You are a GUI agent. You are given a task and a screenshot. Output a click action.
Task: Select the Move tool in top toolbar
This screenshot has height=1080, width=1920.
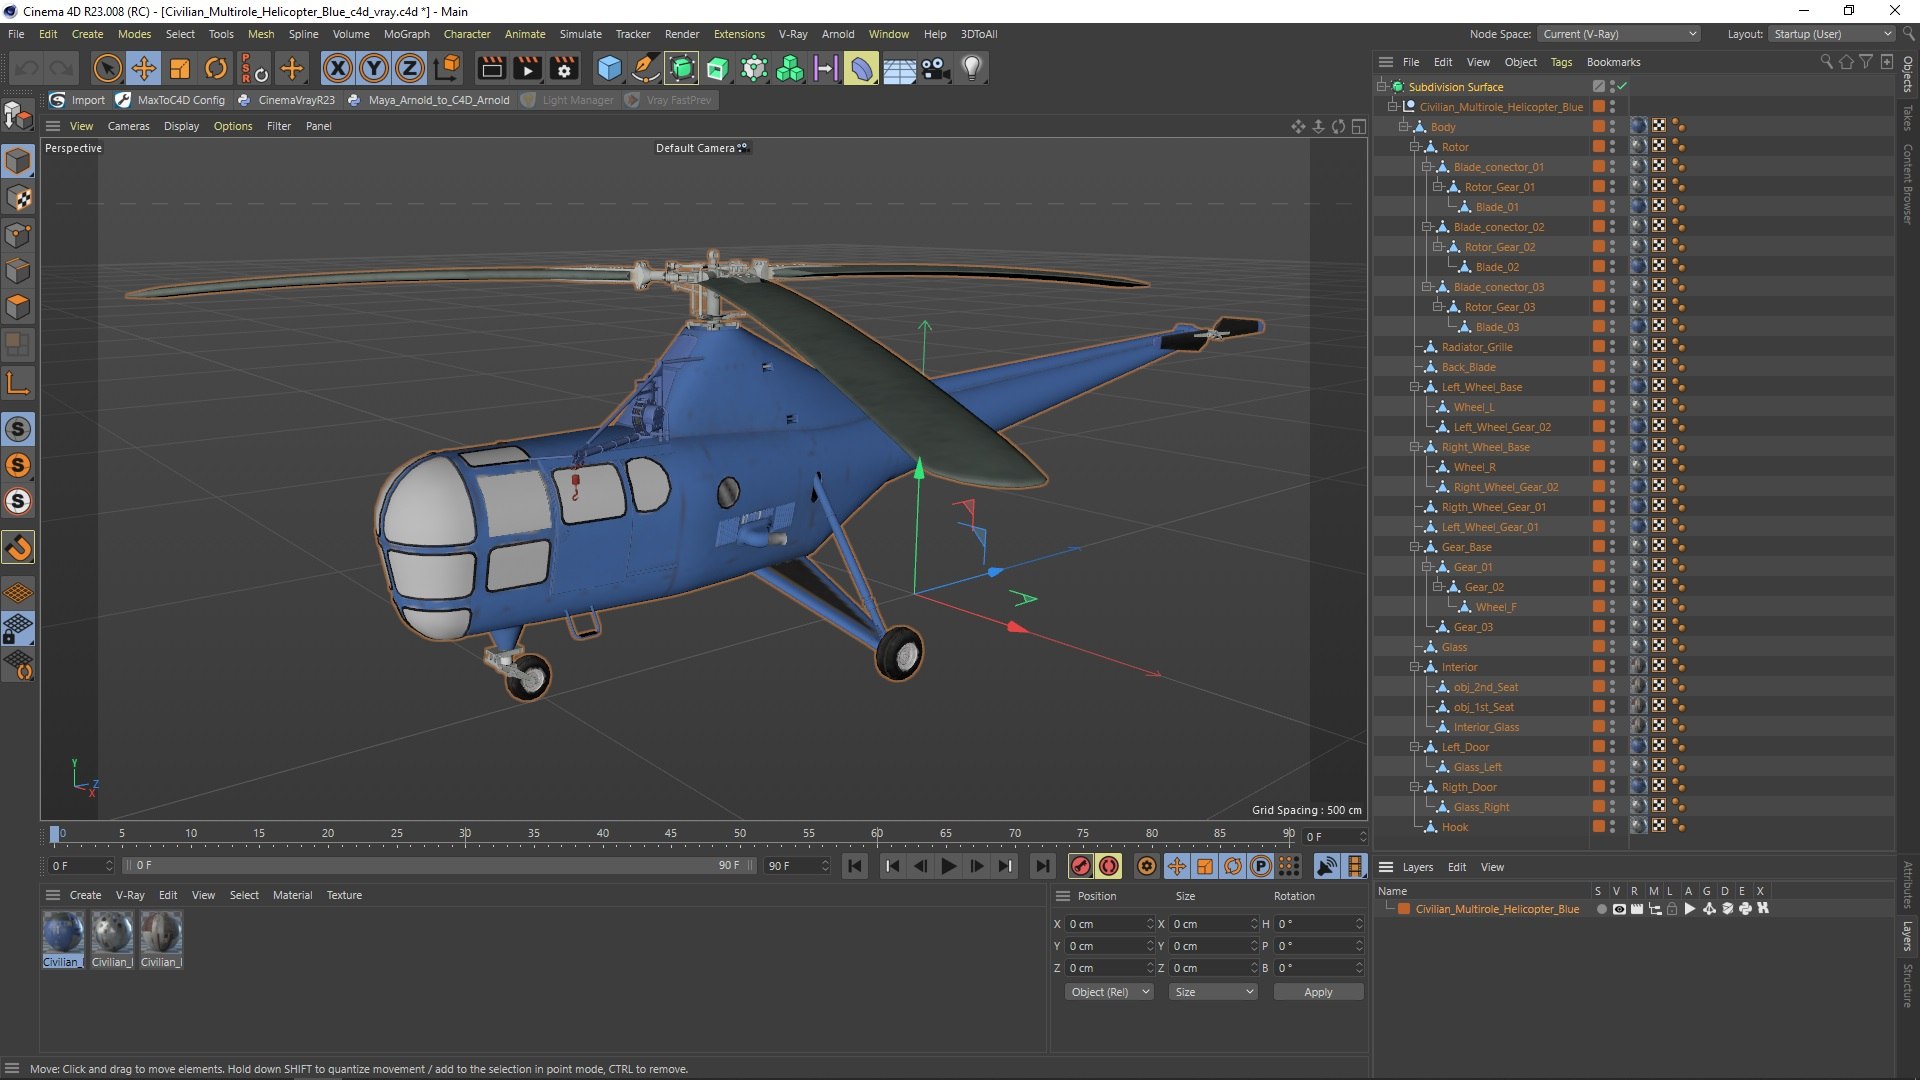coord(144,68)
